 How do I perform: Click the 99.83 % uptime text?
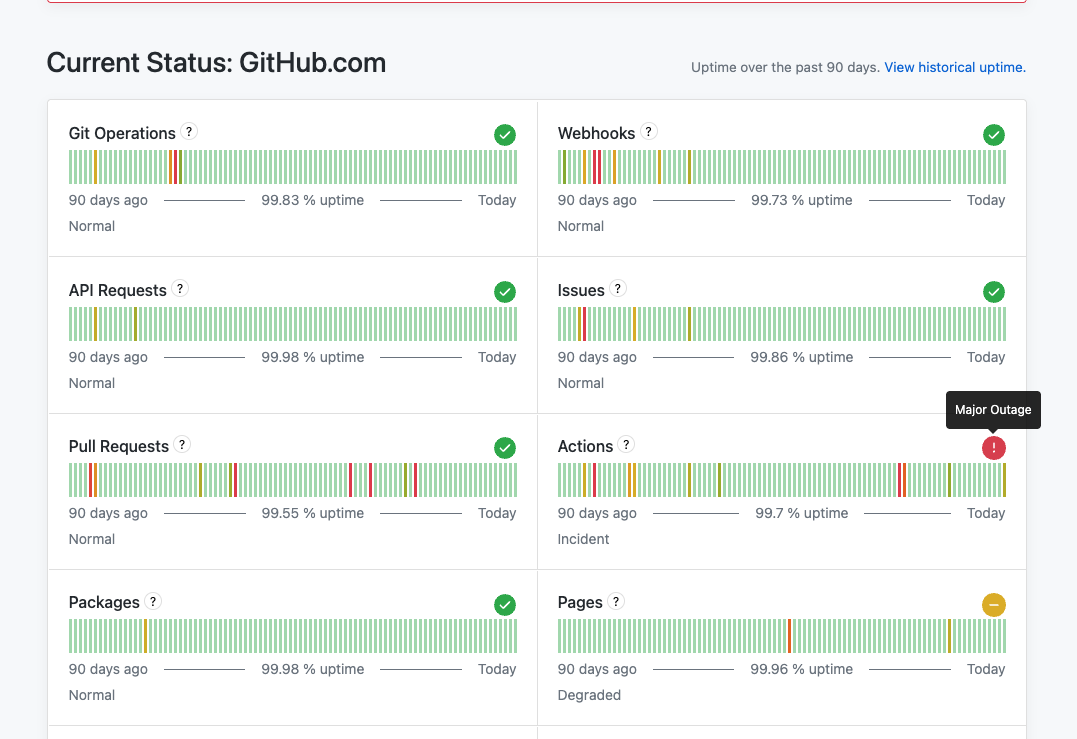(313, 201)
